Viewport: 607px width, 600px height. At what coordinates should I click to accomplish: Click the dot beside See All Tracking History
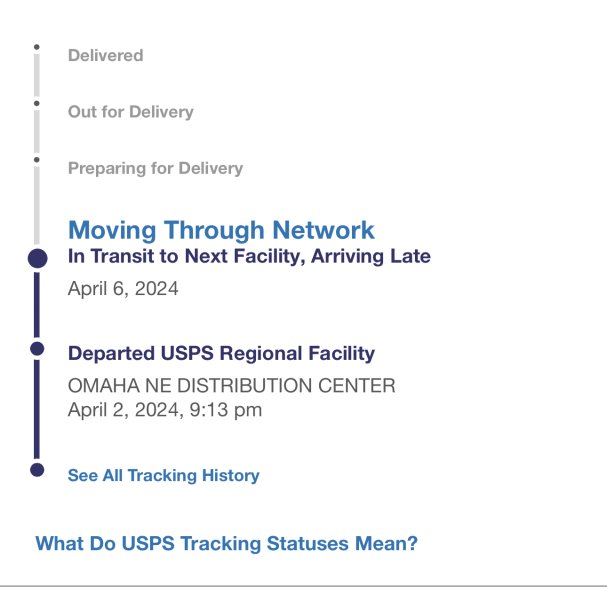click(x=37, y=469)
